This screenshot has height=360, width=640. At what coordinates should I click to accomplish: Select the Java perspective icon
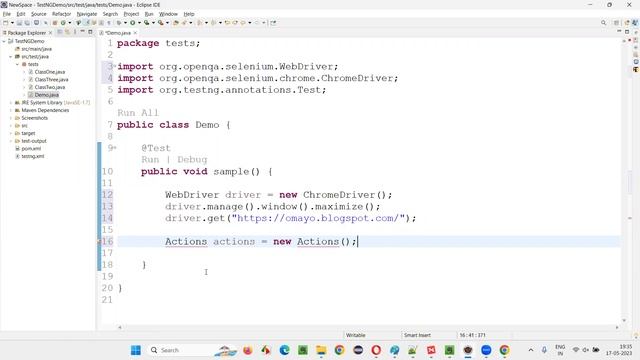635,23
